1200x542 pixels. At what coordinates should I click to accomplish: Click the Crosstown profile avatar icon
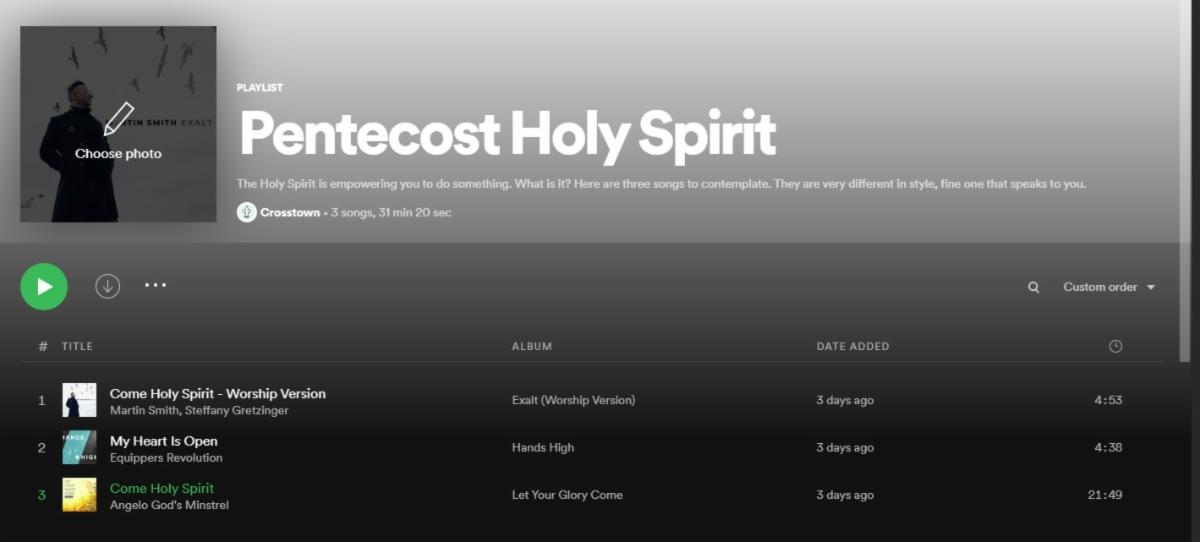tap(246, 212)
